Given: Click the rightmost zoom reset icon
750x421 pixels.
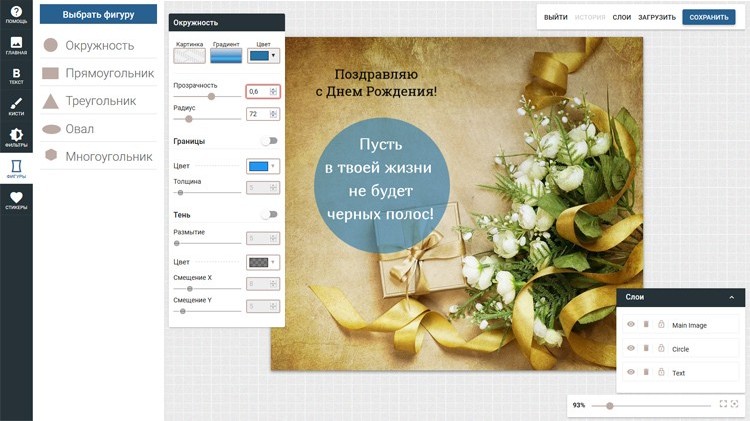Looking at the screenshot, I should coord(735,404).
